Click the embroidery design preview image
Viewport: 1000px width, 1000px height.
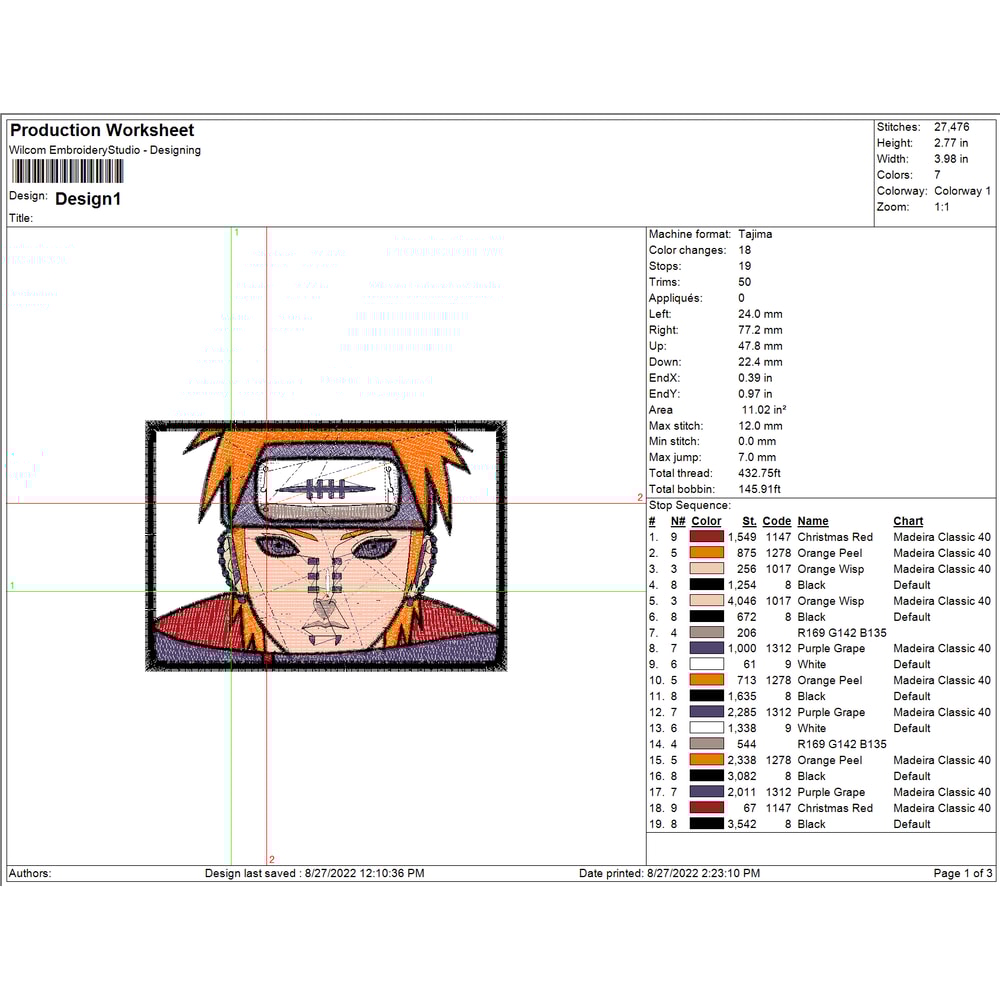coord(325,545)
